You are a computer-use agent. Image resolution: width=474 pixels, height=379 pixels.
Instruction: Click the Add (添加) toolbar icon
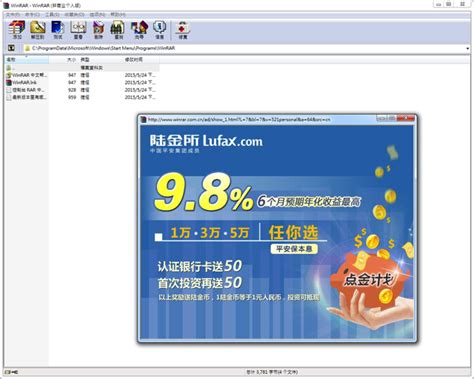pyautogui.click(x=17, y=30)
